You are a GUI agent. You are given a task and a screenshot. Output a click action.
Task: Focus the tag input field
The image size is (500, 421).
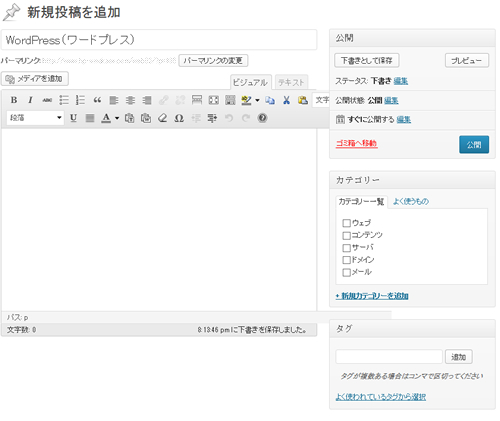(389, 357)
